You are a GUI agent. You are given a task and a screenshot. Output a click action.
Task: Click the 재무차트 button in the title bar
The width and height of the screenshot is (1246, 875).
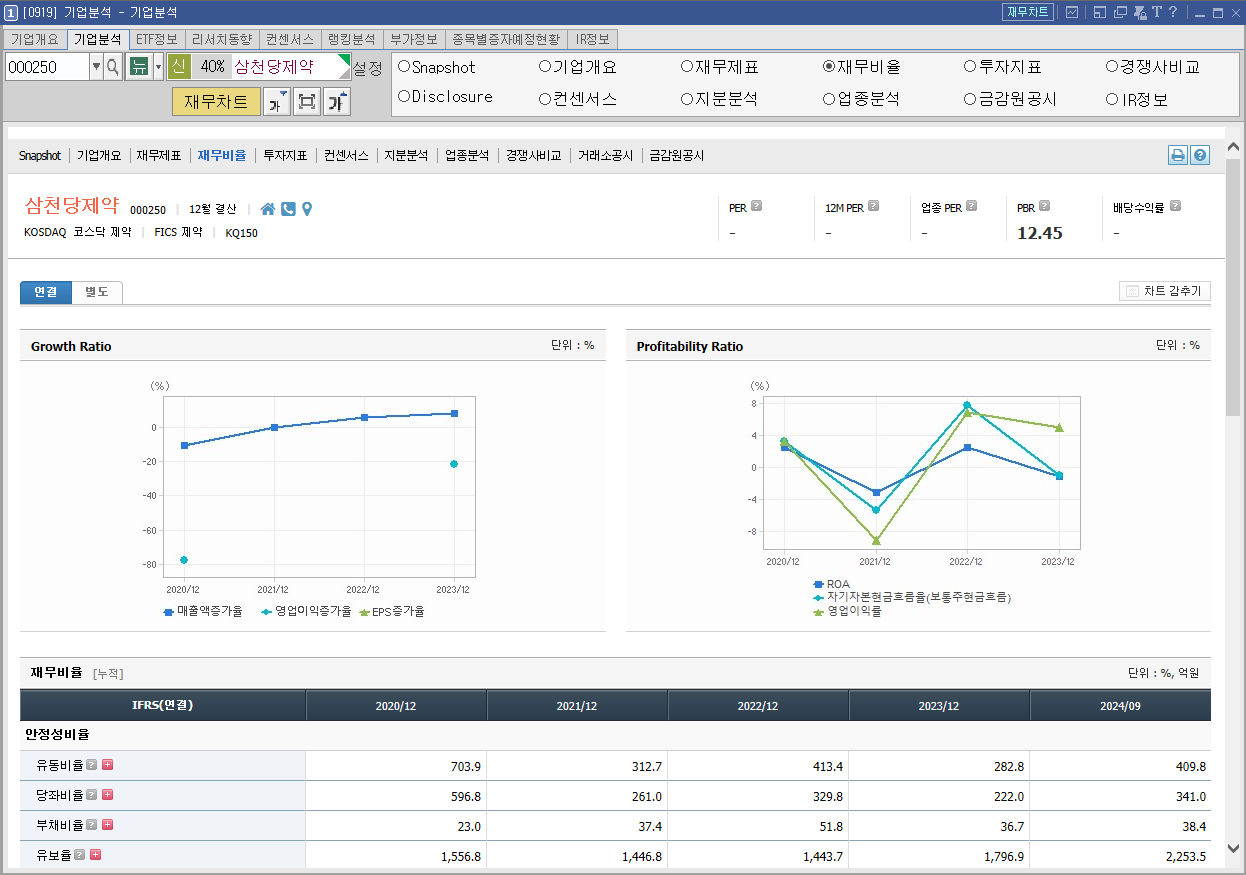(1028, 12)
